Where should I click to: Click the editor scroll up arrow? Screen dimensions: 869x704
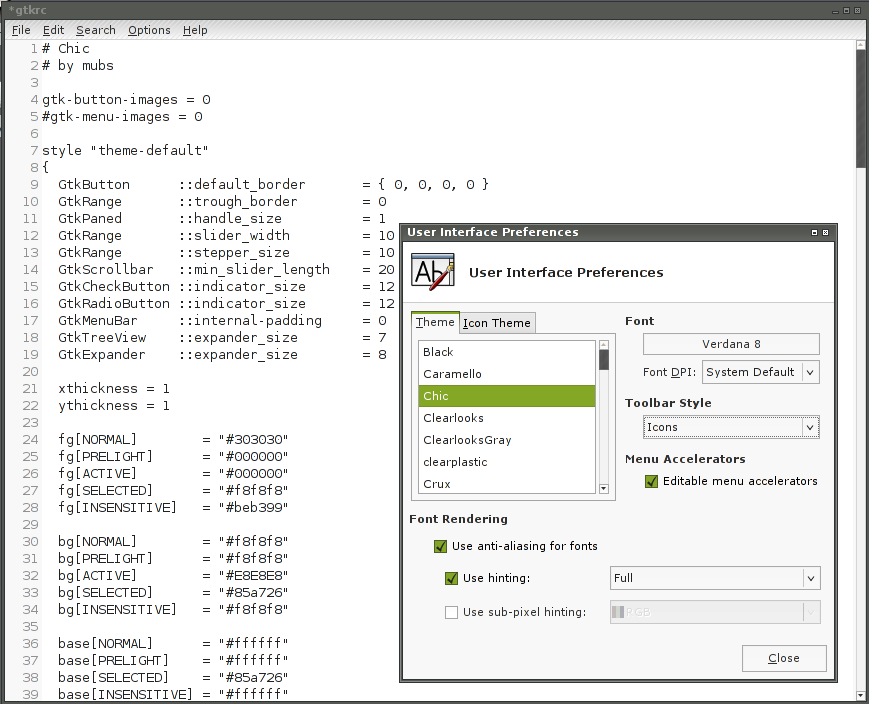click(x=861, y=45)
